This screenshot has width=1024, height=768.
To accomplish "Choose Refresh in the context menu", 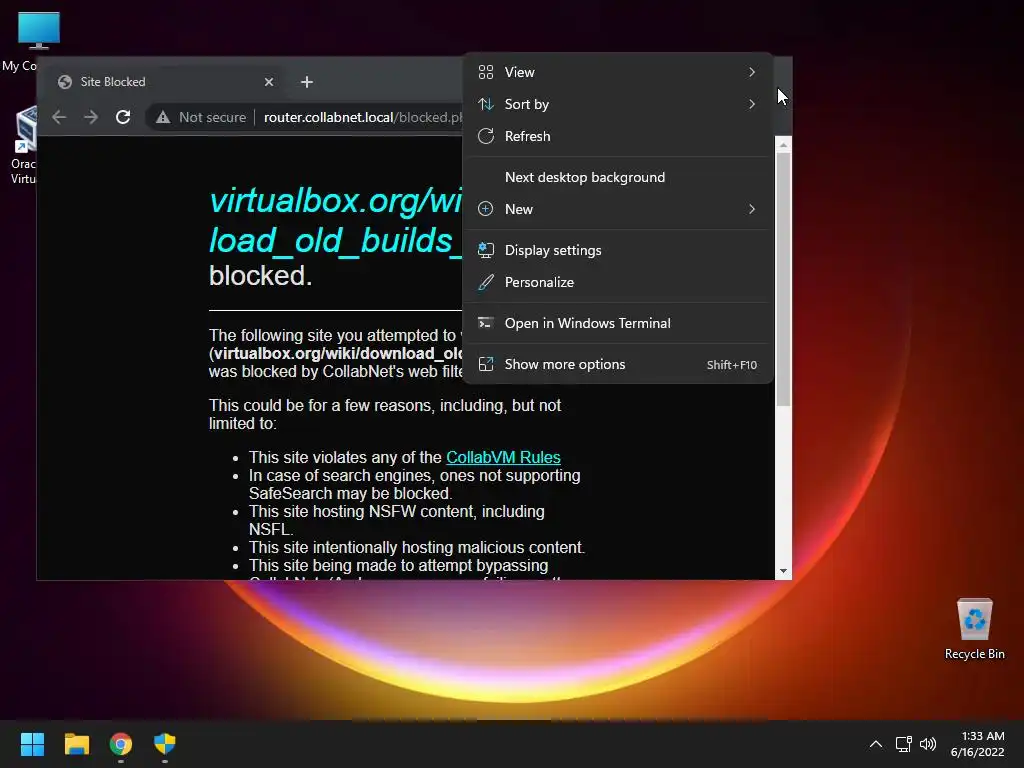I will (x=617, y=136).
